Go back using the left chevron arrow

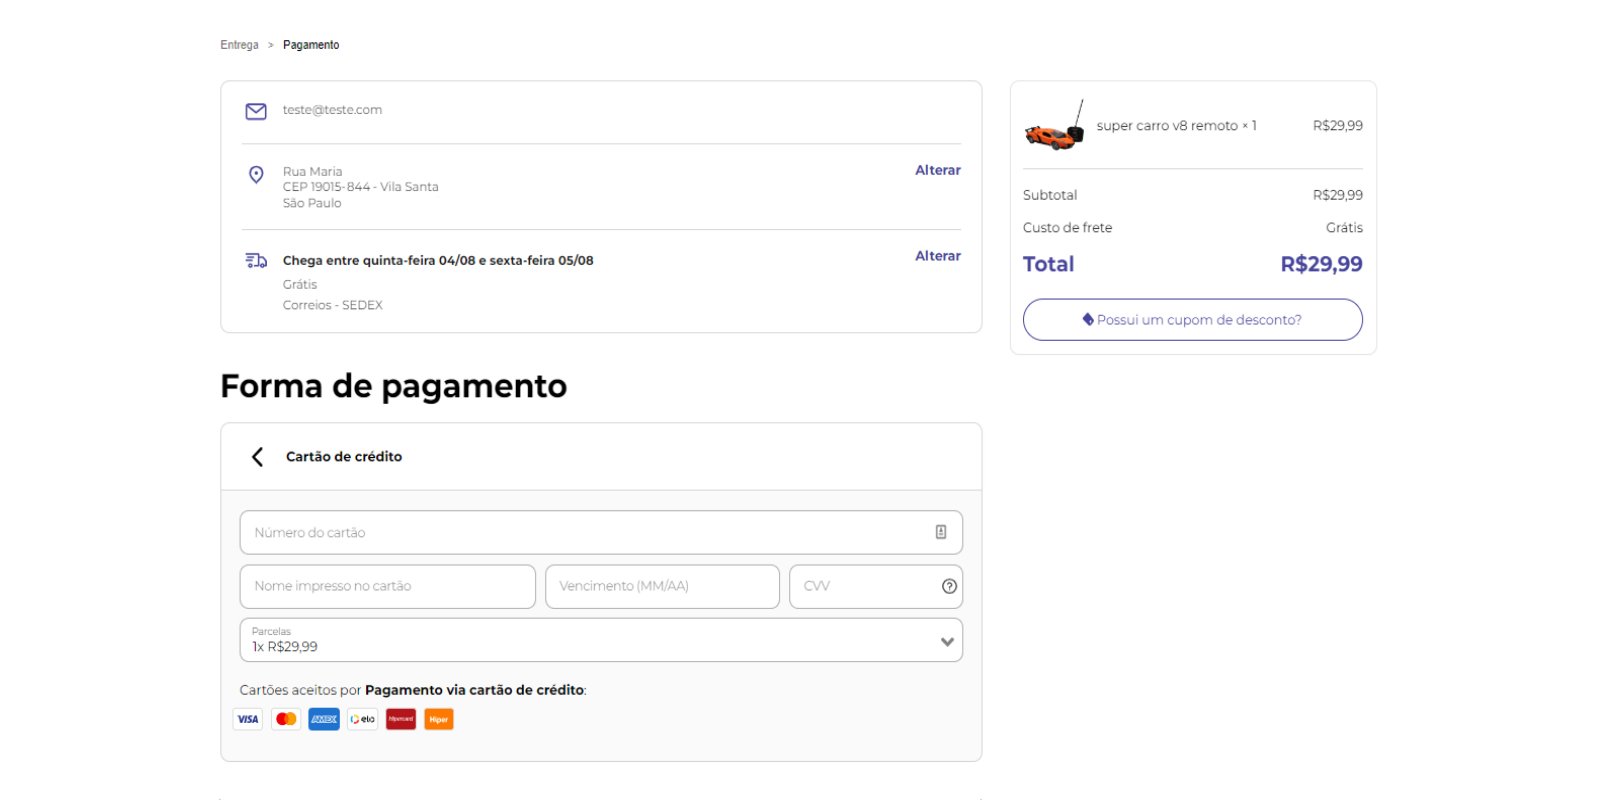click(257, 457)
